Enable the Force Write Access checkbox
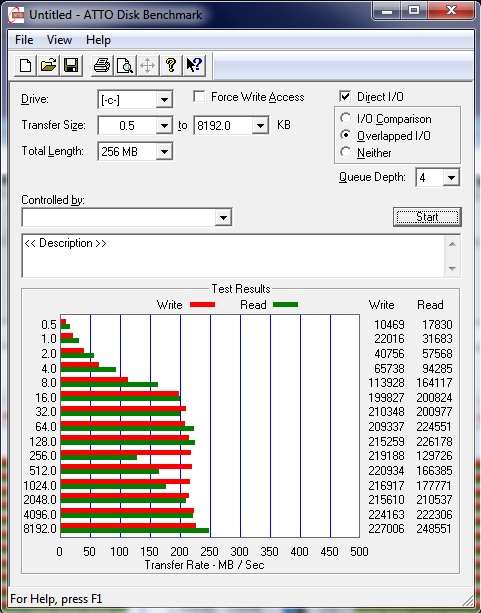 click(199, 97)
